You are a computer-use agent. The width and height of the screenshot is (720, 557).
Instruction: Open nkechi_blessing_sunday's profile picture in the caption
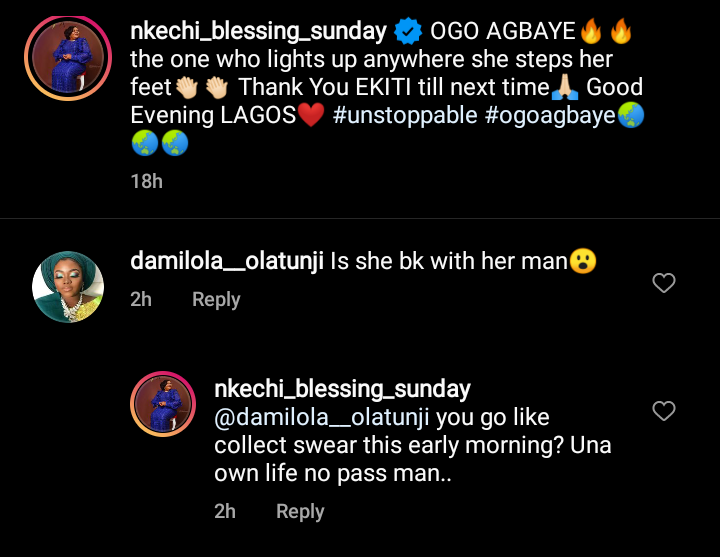click(x=68, y=58)
